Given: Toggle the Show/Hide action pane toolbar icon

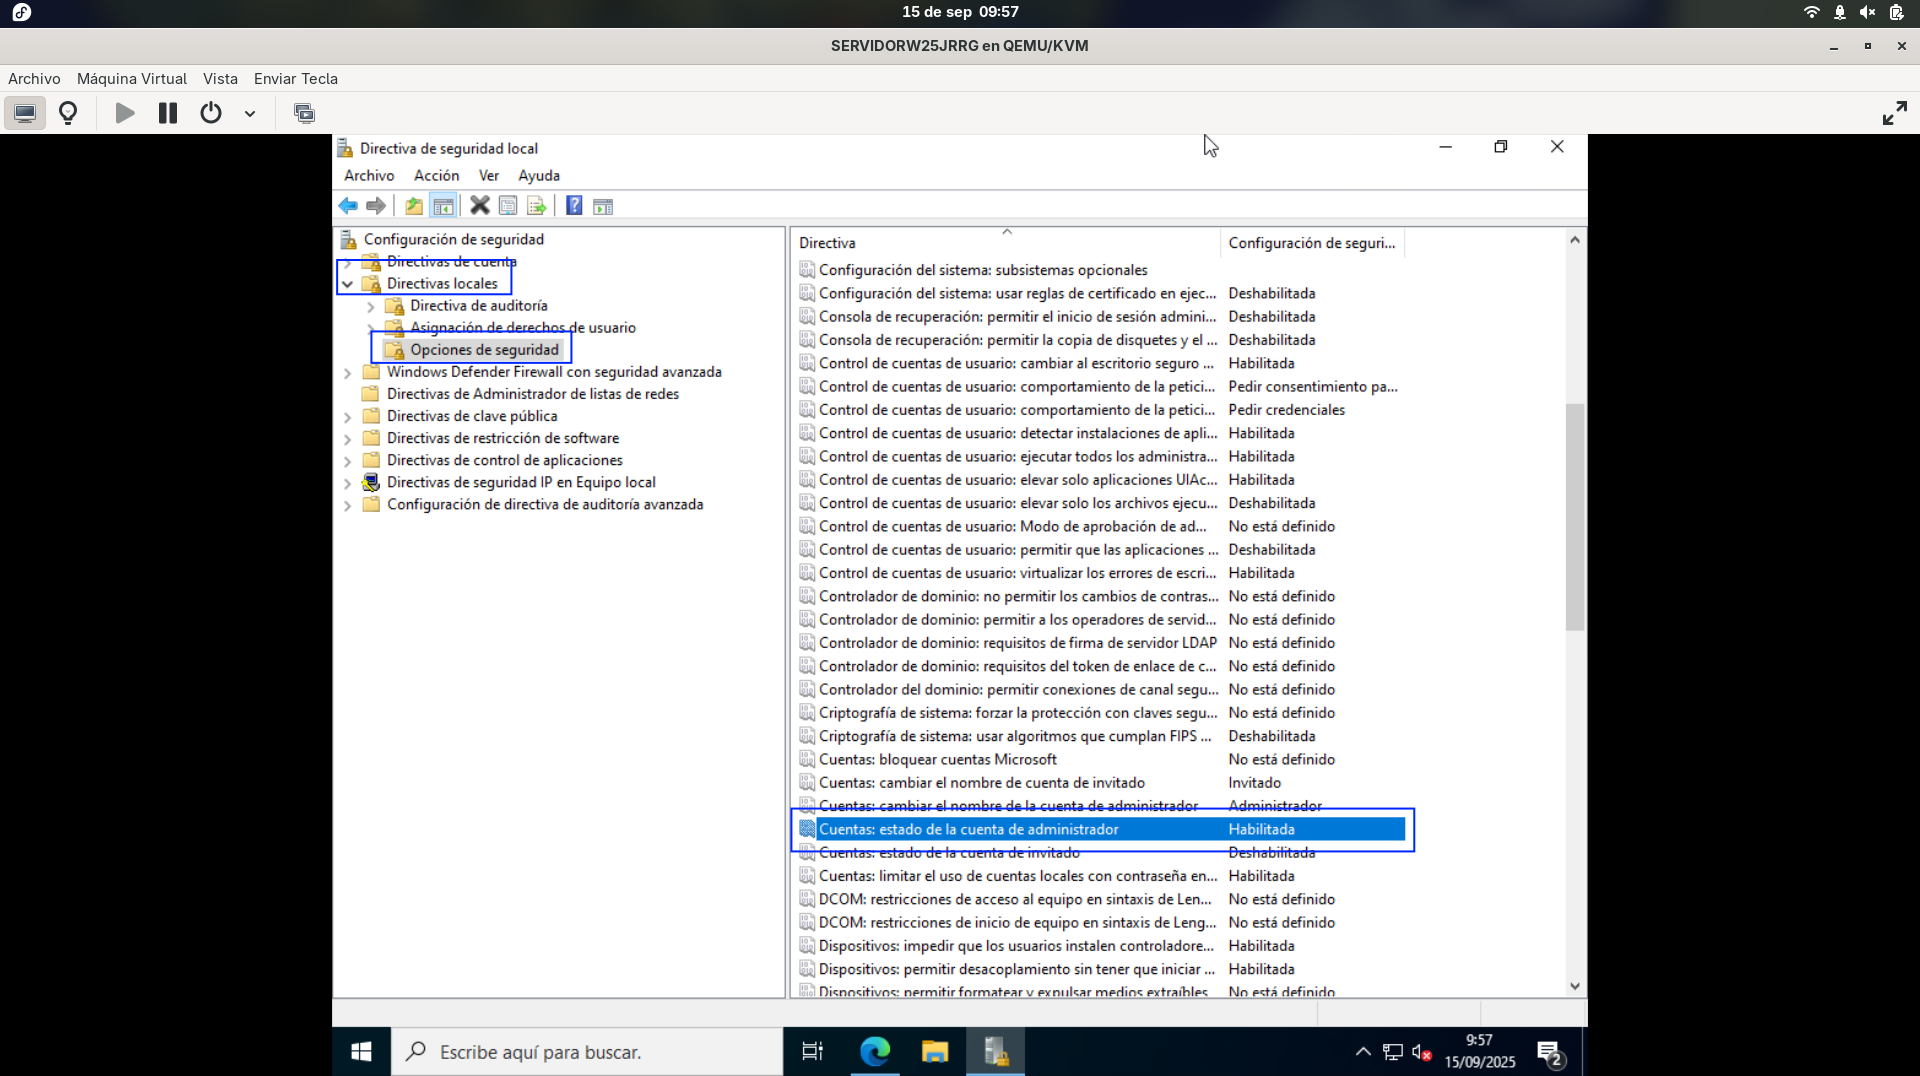Looking at the screenshot, I should [x=603, y=206].
